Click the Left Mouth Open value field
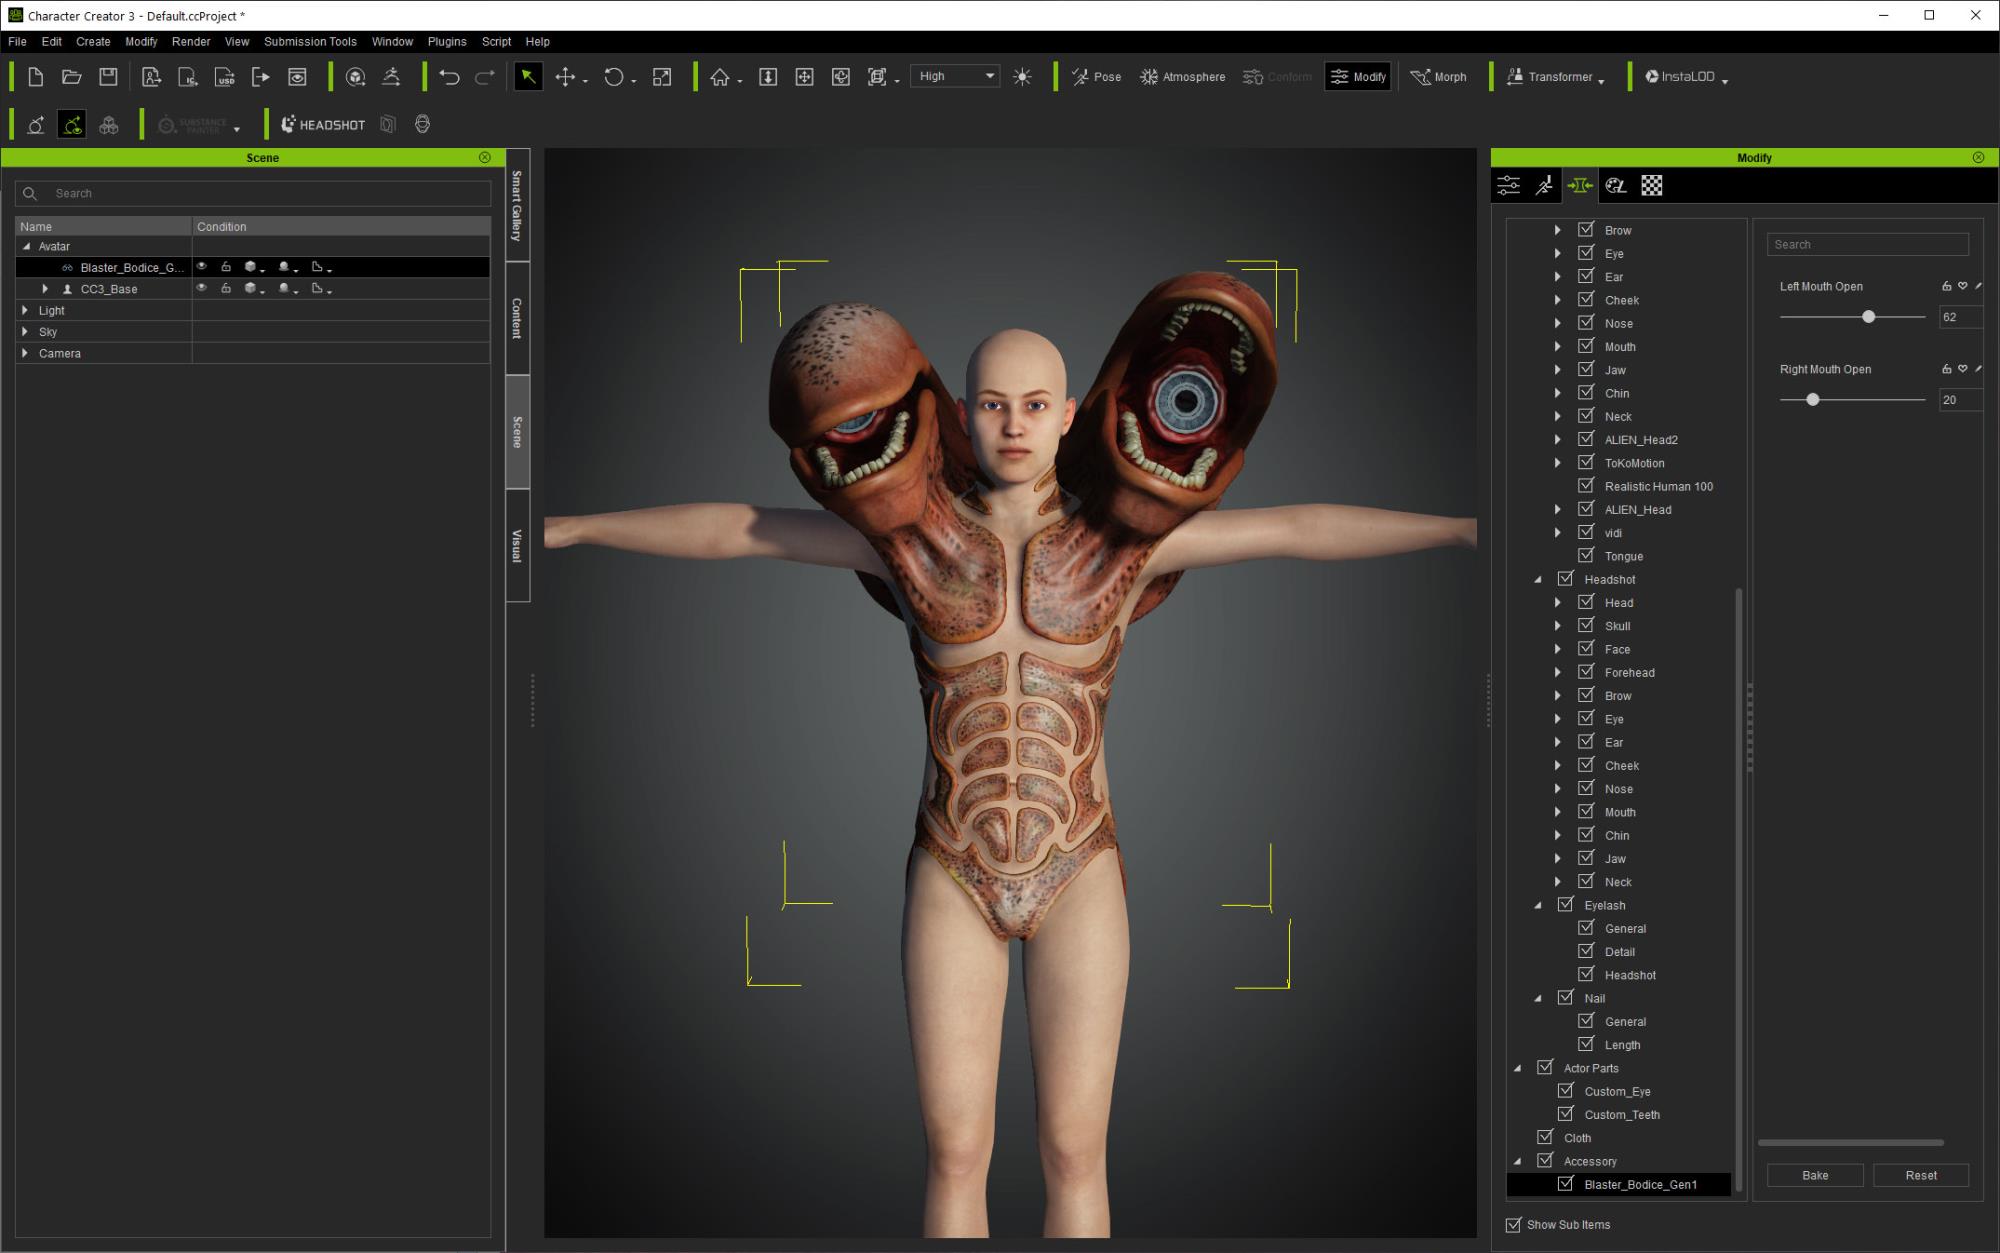The width and height of the screenshot is (2000, 1253). (x=1960, y=317)
